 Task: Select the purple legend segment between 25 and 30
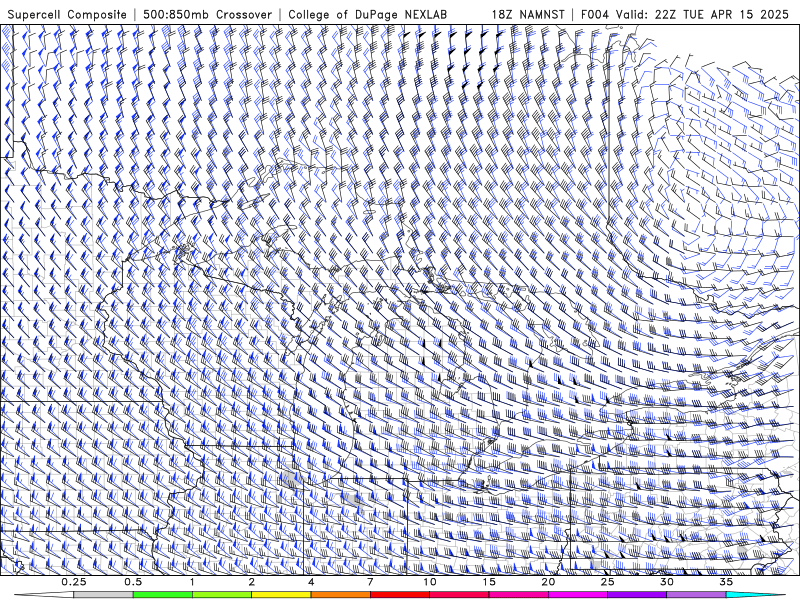tap(637, 595)
